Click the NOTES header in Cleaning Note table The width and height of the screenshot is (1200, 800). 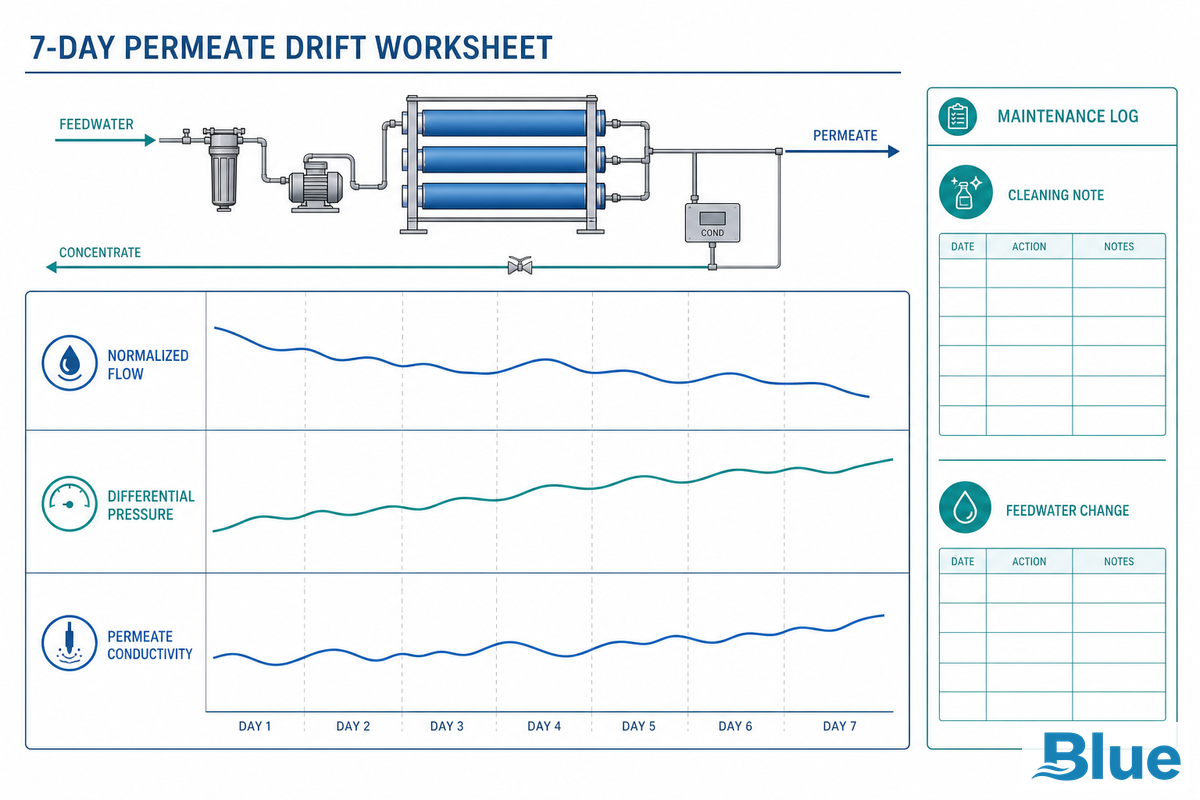click(1119, 246)
